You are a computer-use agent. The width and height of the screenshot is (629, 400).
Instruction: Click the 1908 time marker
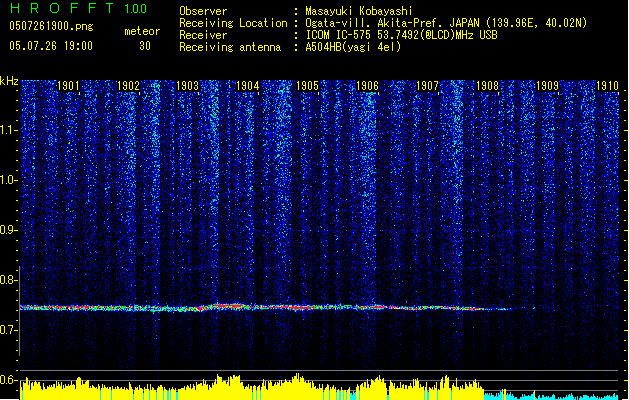(487, 86)
